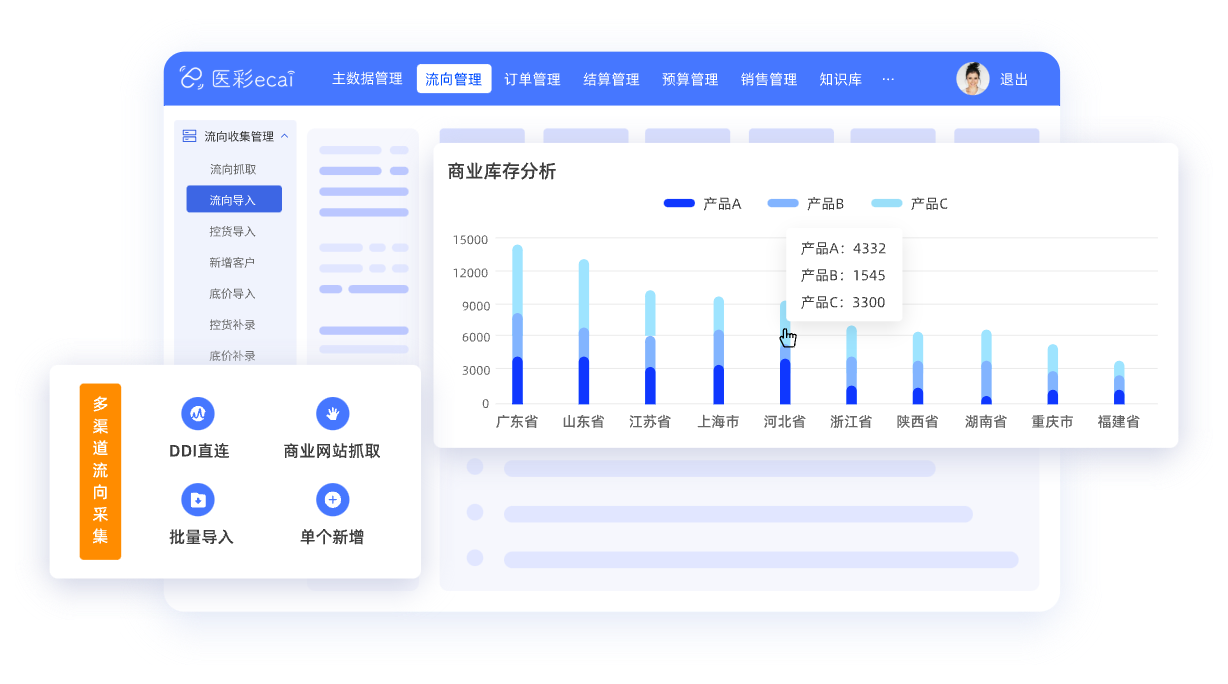Select 新增客户 in the sidebar
The width and height of the screenshot is (1228, 684).
click(233, 262)
